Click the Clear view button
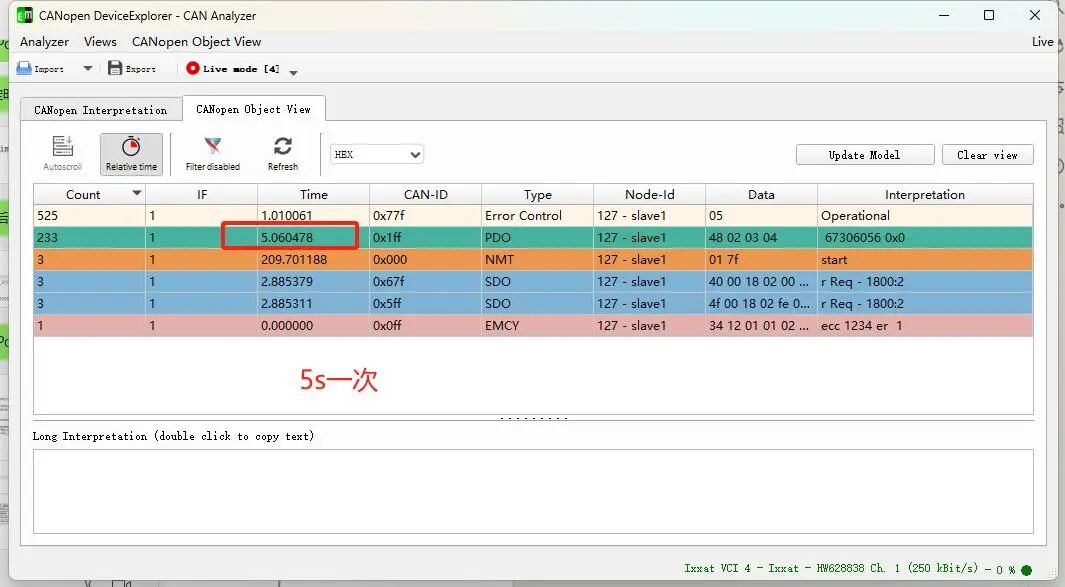The width and height of the screenshot is (1065, 587). coord(988,155)
